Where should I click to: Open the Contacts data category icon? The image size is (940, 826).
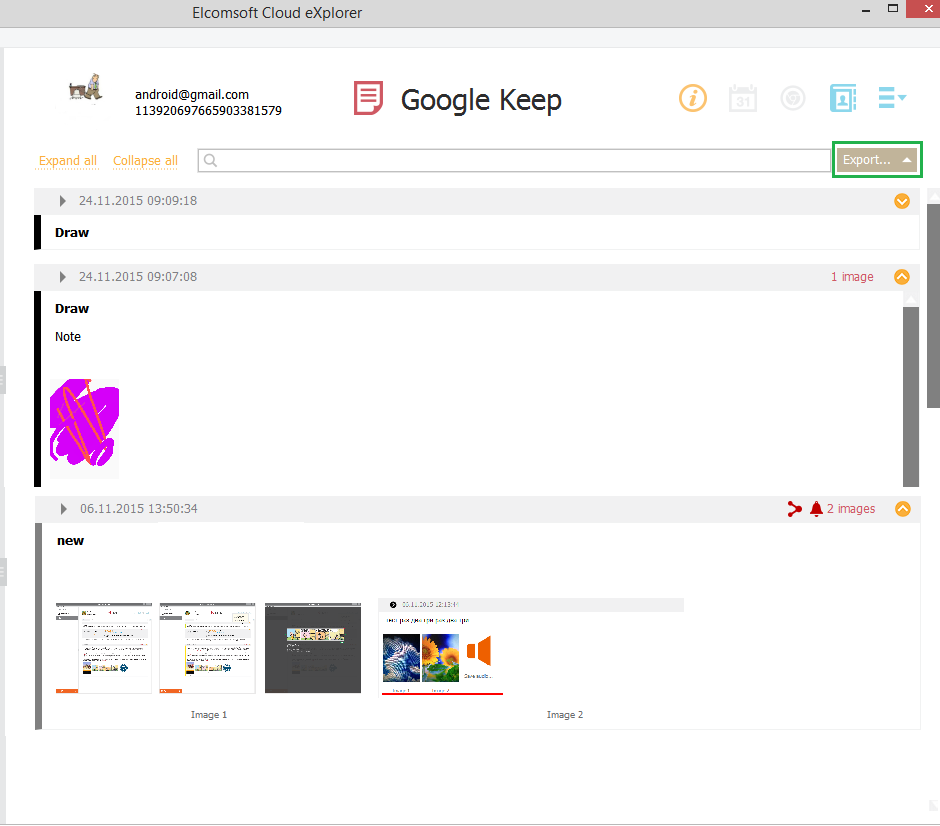click(x=843, y=98)
